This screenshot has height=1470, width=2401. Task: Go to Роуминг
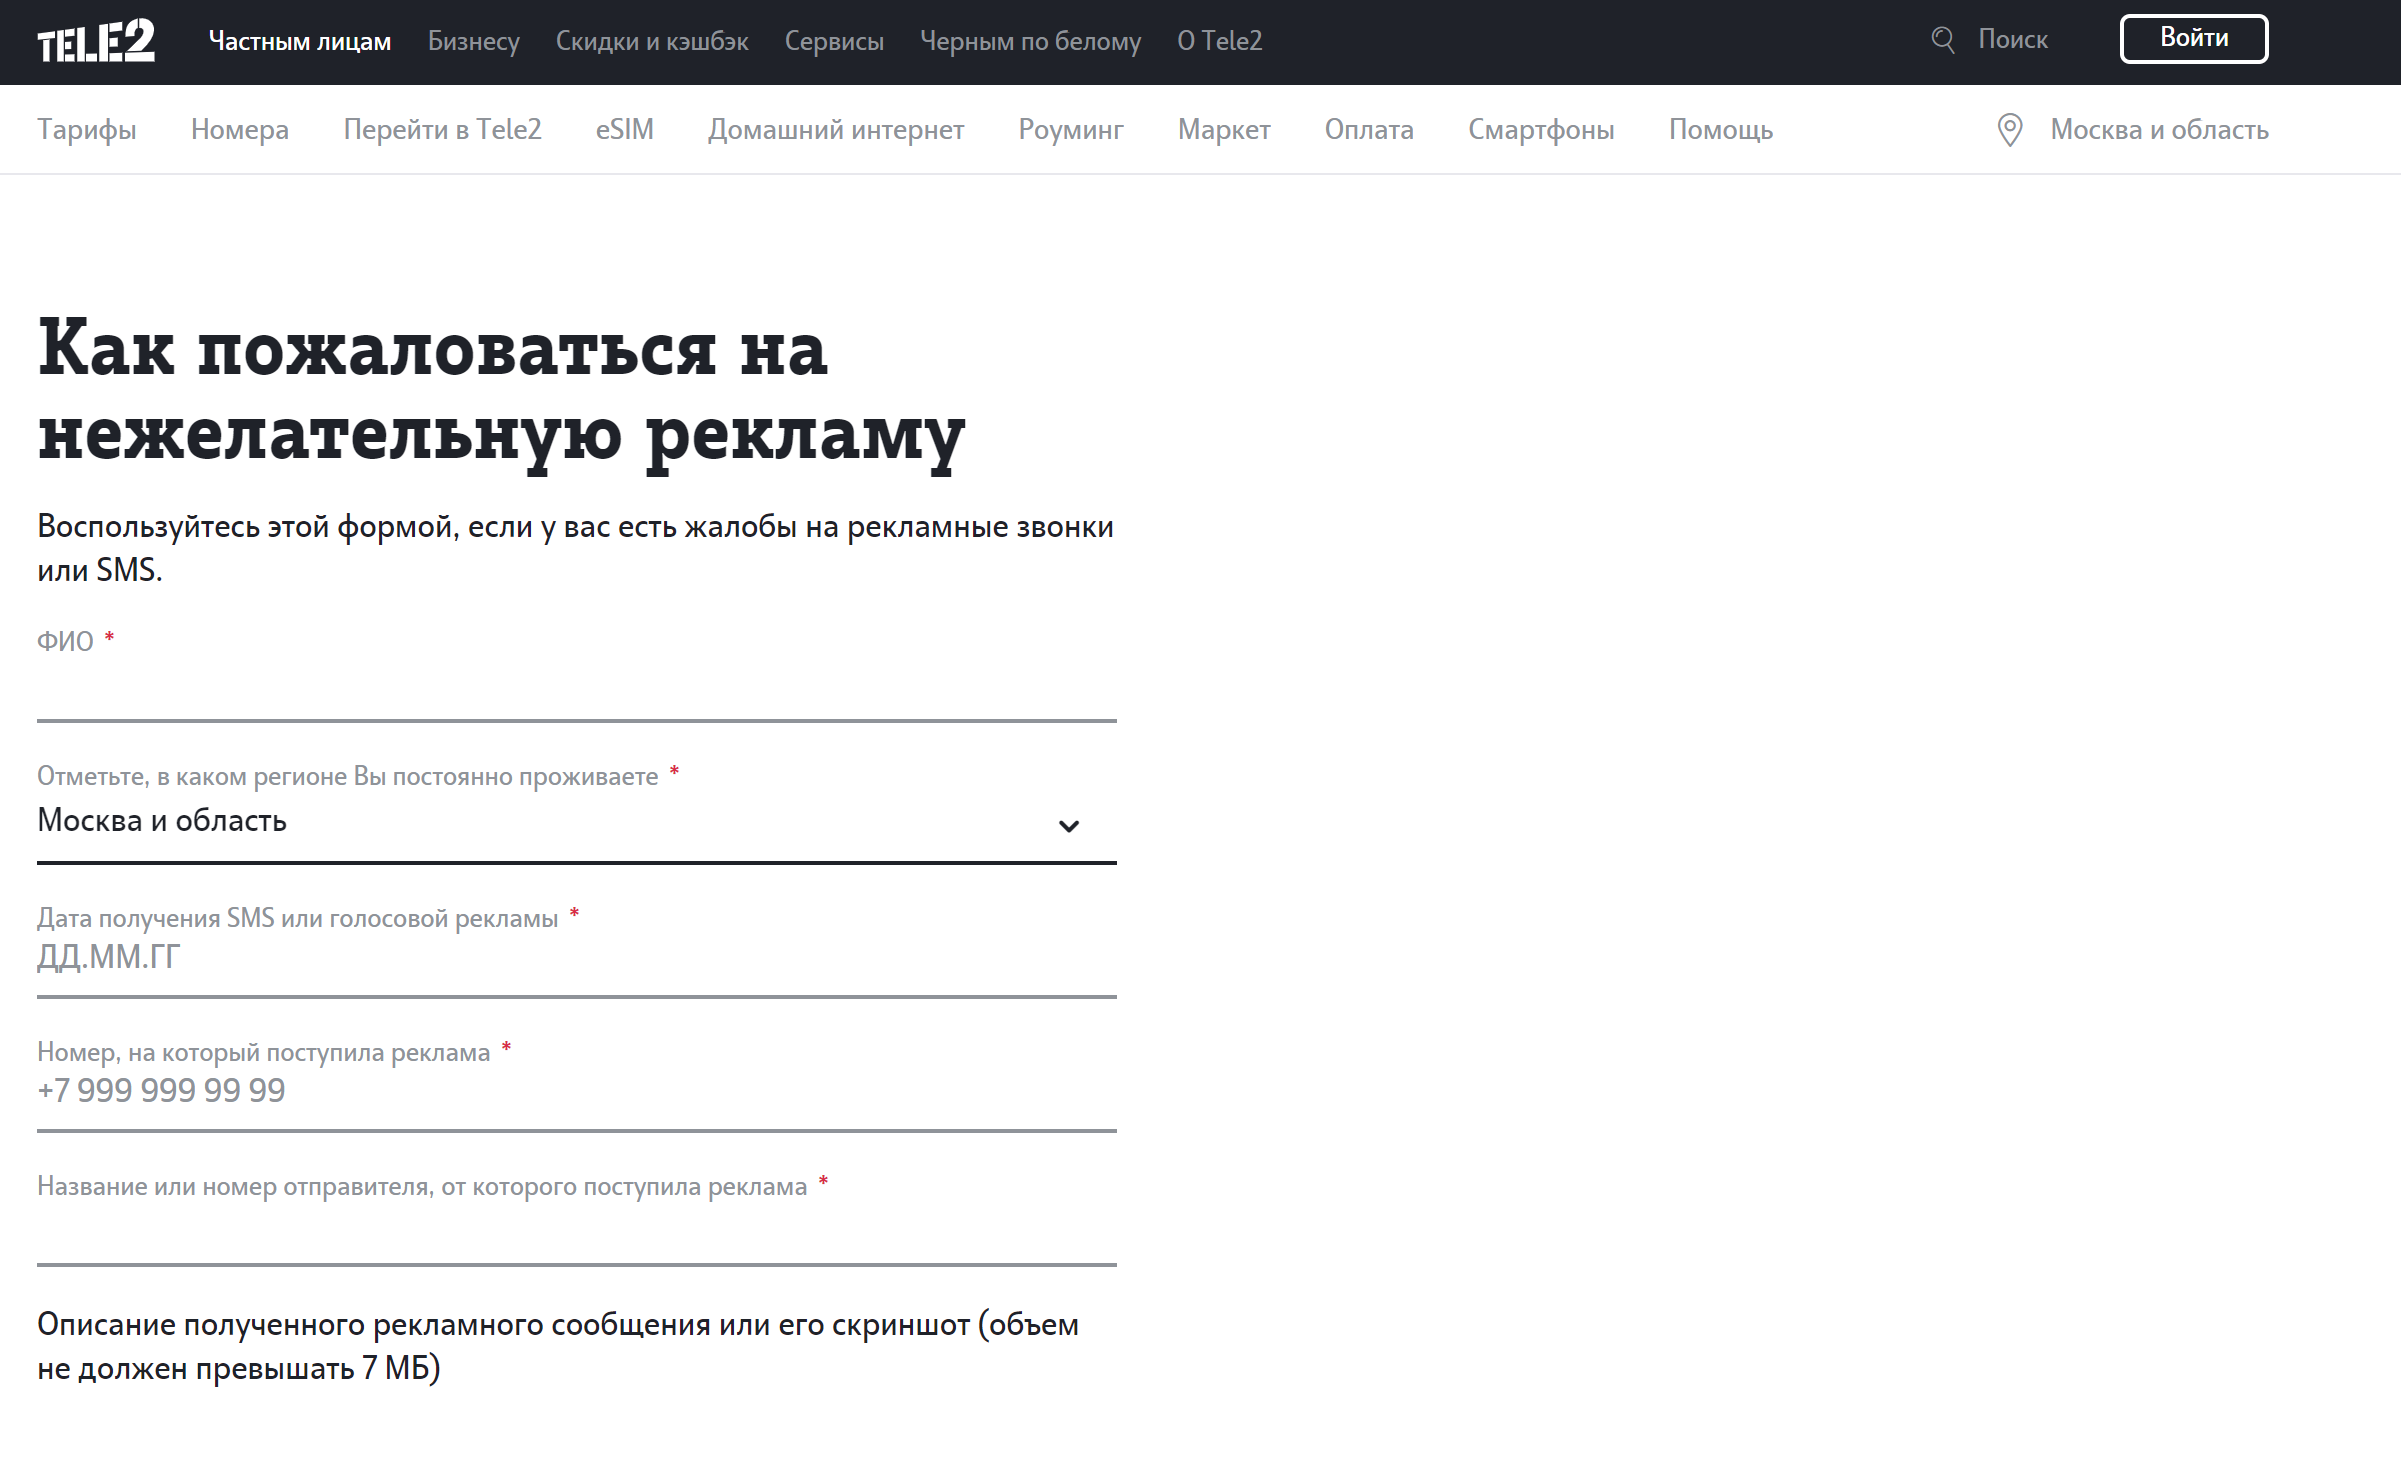(1071, 130)
